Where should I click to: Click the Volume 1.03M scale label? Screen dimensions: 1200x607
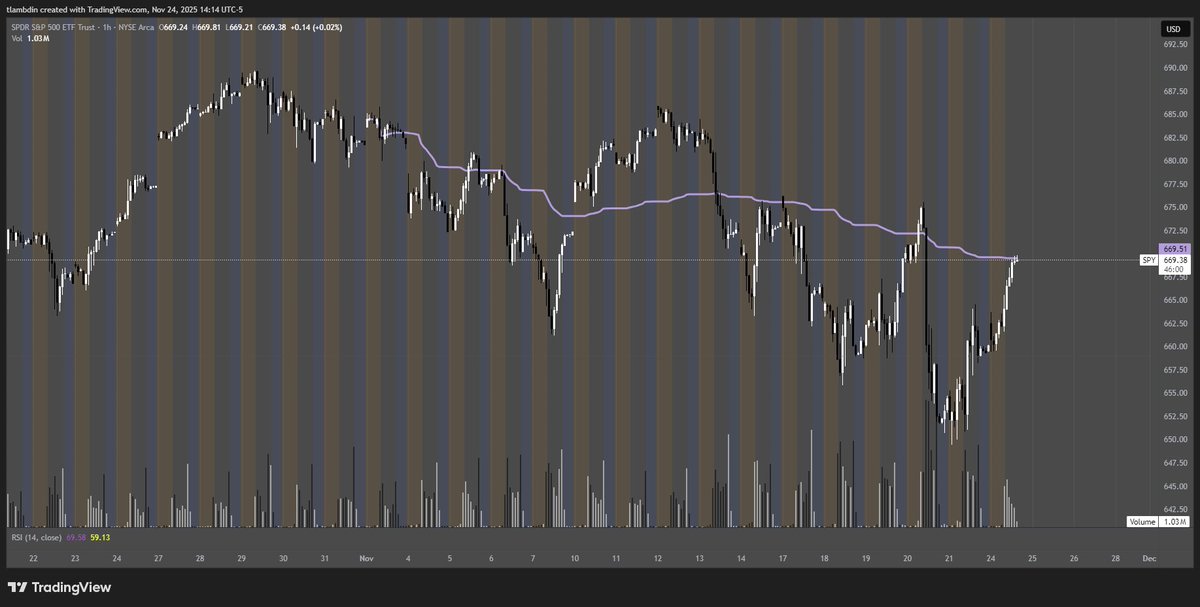tap(1157, 521)
